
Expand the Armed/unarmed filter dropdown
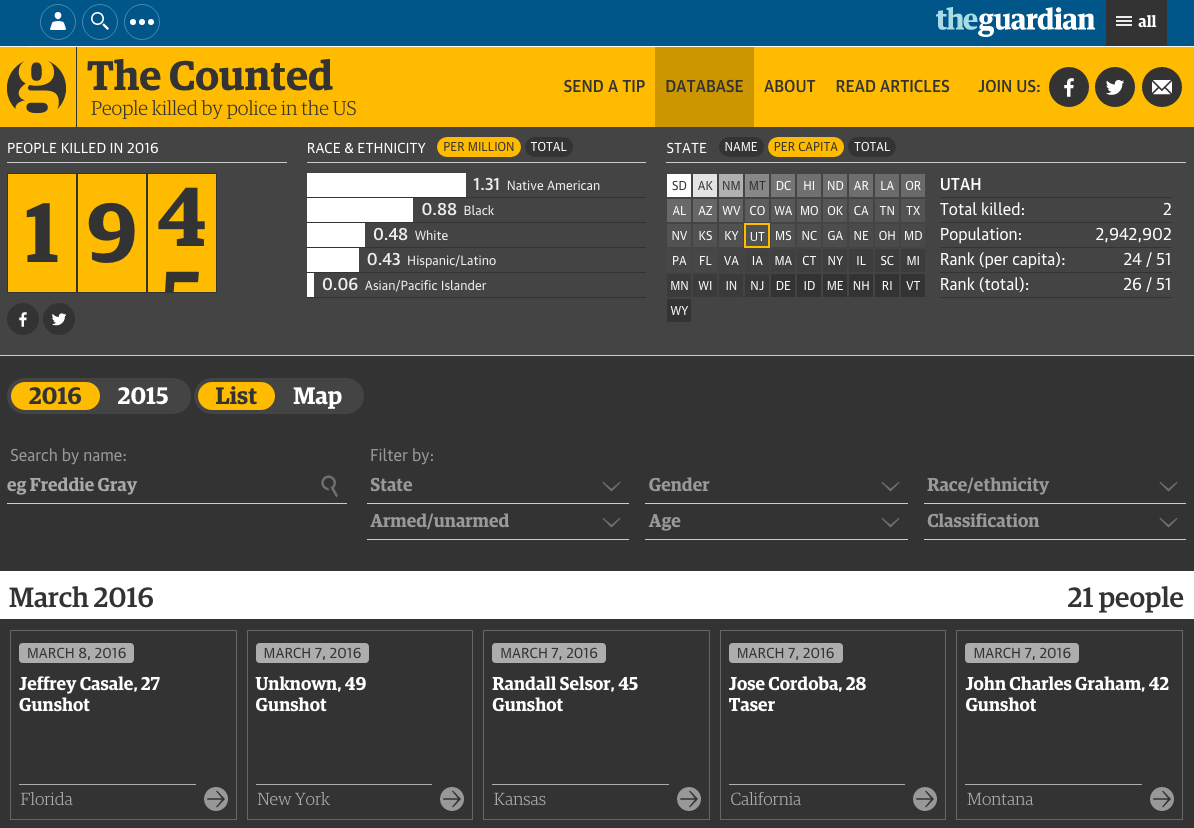498,522
